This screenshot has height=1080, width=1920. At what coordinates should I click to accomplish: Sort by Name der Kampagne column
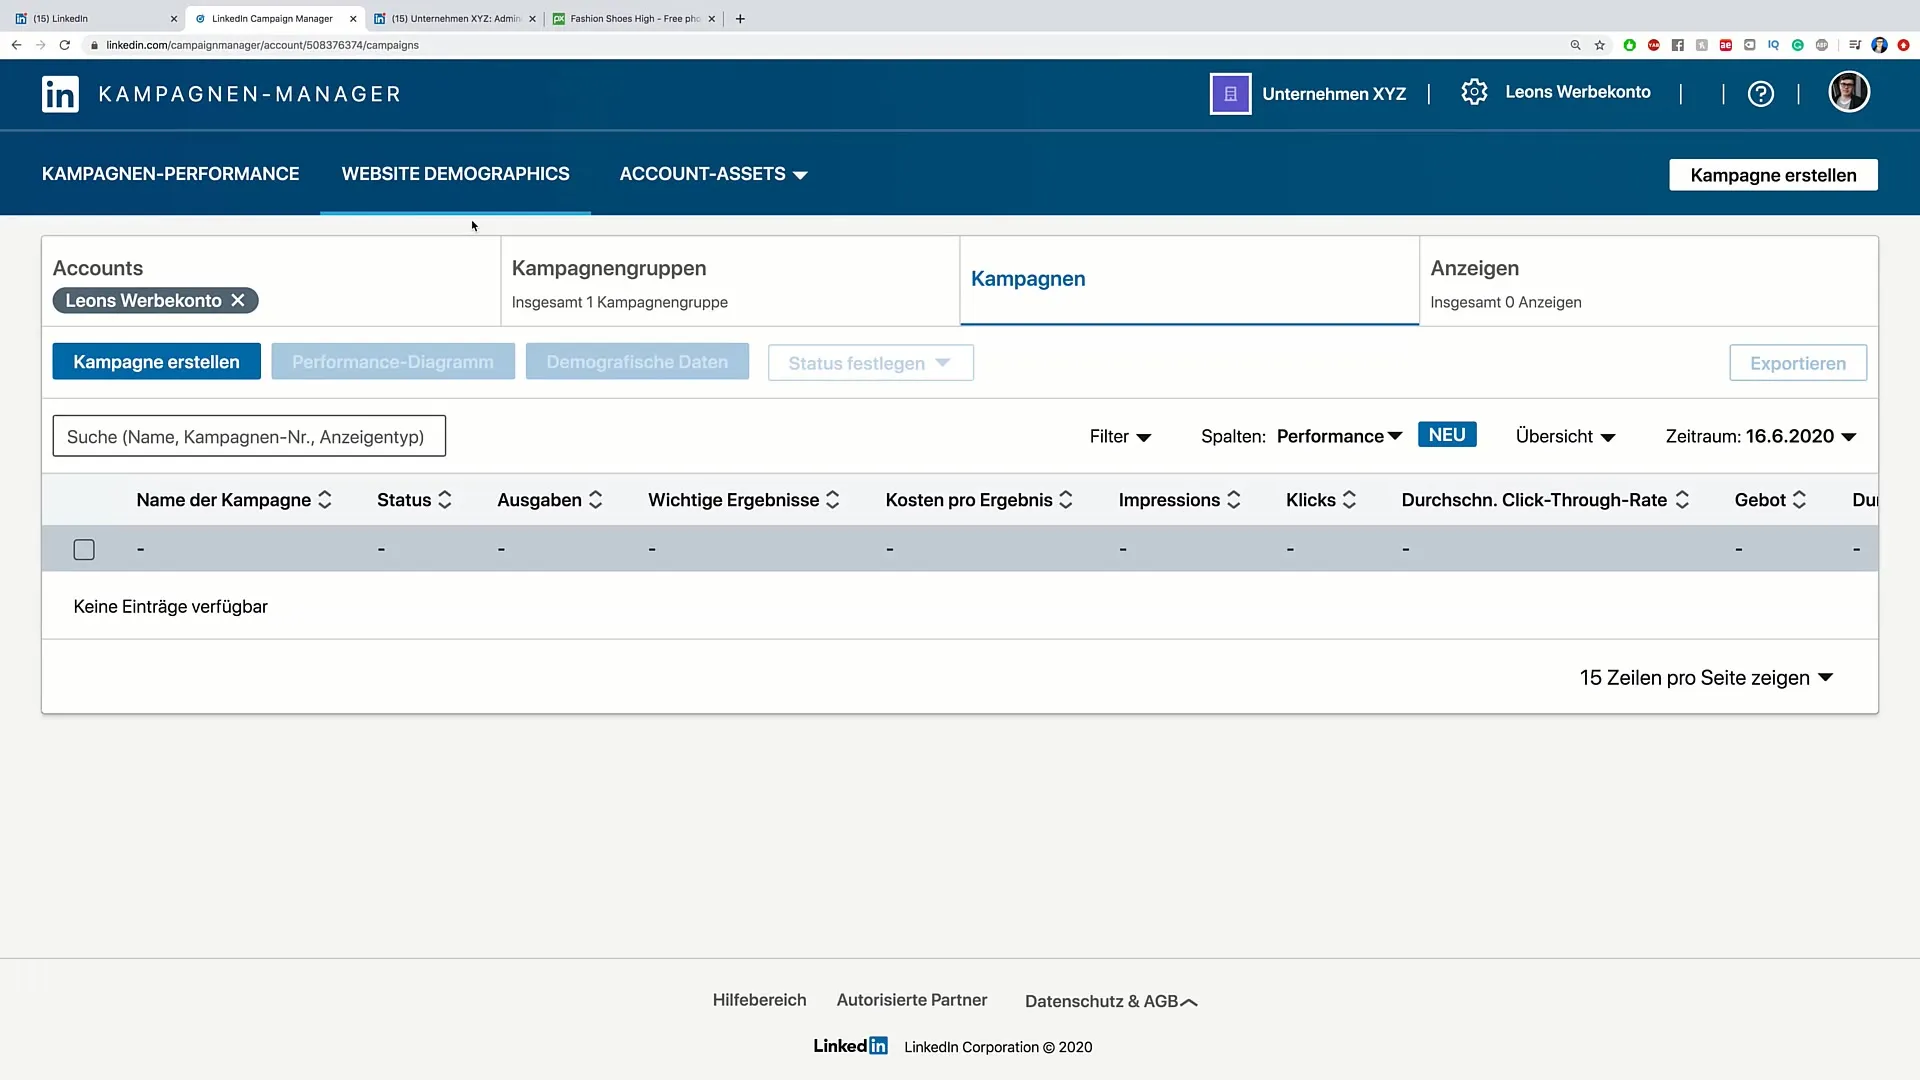point(325,500)
